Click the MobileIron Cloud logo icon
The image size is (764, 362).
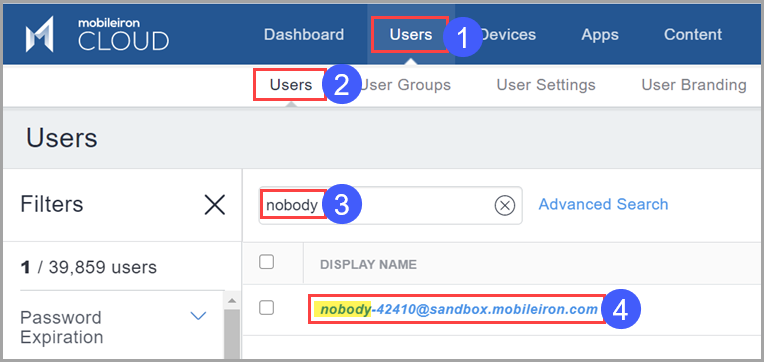[x=39, y=34]
